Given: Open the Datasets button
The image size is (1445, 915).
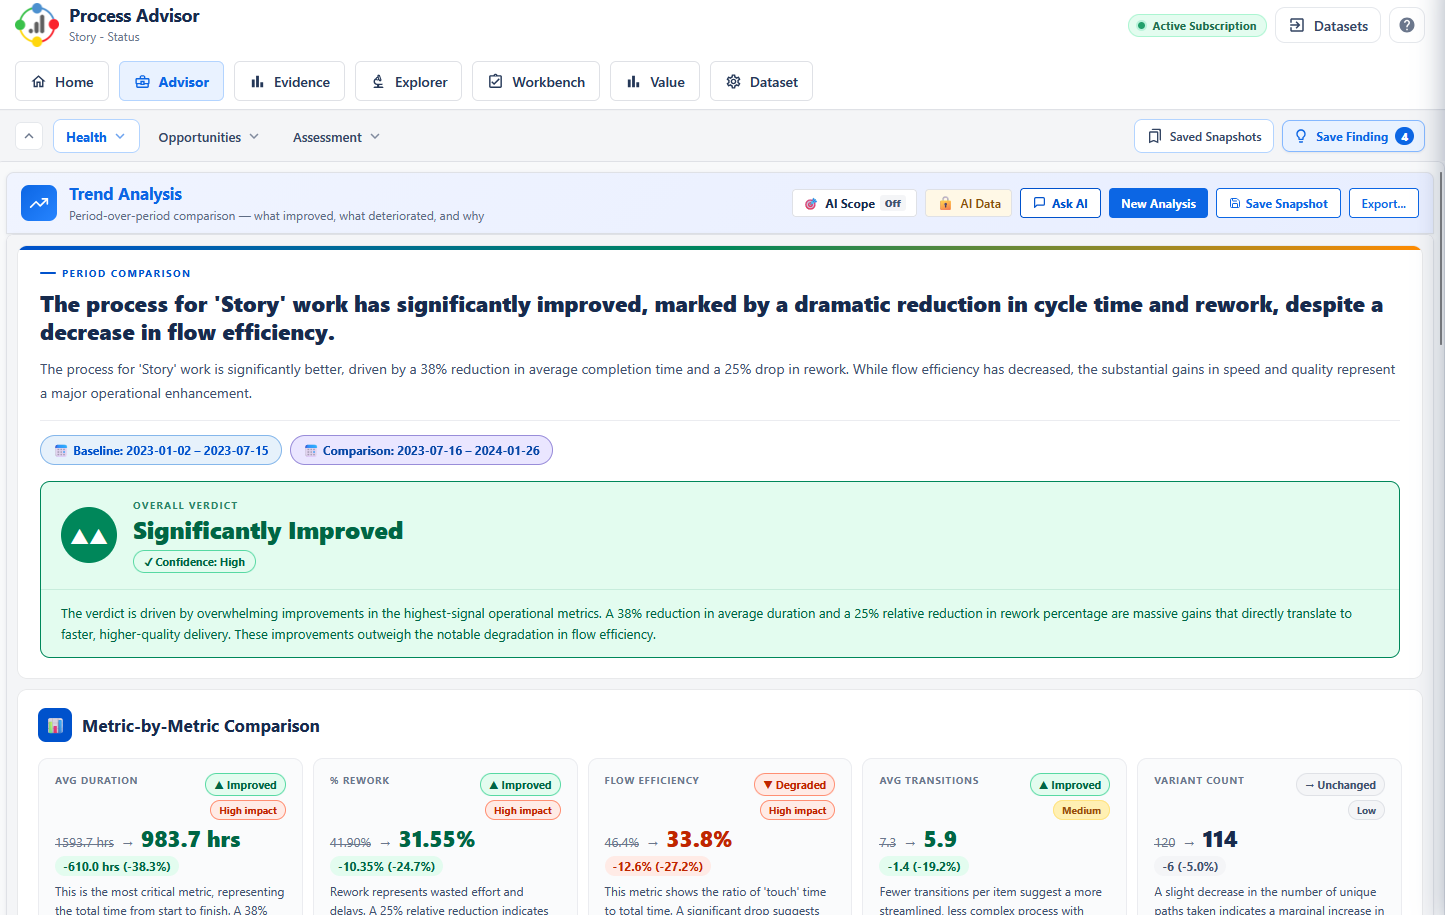Looking at the screenshot, I should click(x=1328, y=25).
